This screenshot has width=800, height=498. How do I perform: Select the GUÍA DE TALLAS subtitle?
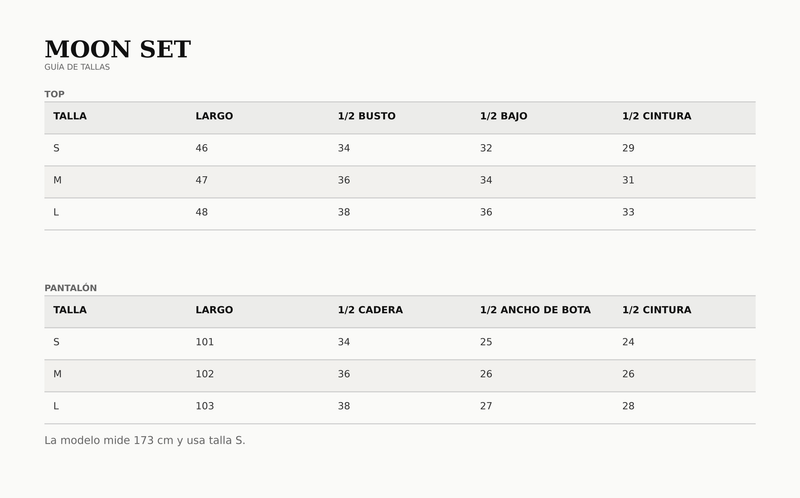pyautogui.click(x=77, y=67)
